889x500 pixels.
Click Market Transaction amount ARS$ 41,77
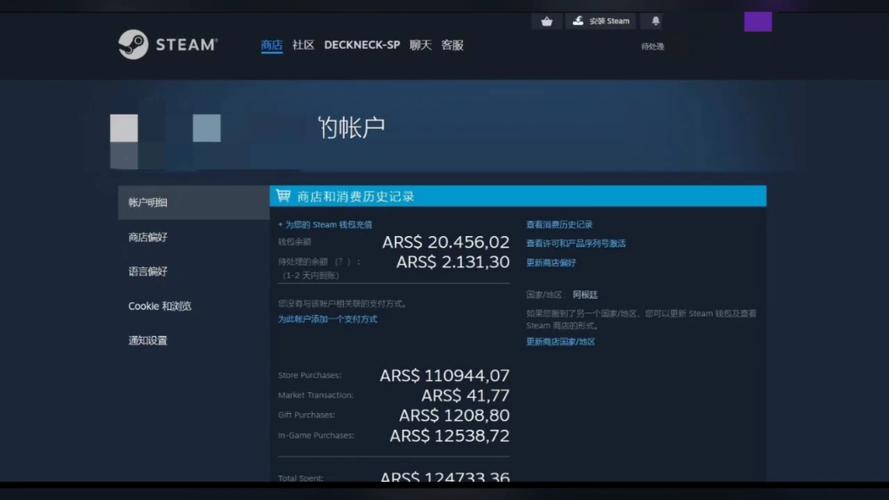click(x=465, y=395)
